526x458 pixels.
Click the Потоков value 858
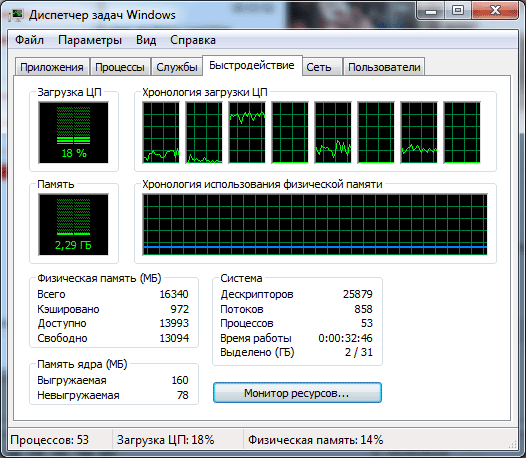click(x=363, y=309)
